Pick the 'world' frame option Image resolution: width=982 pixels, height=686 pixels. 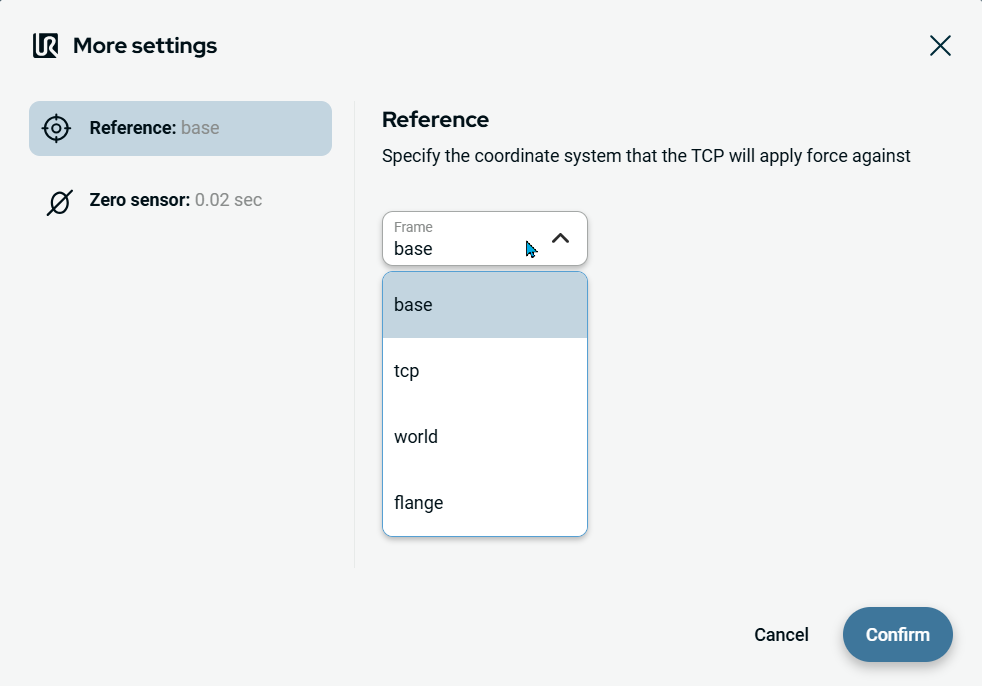(x=484, y=437)
